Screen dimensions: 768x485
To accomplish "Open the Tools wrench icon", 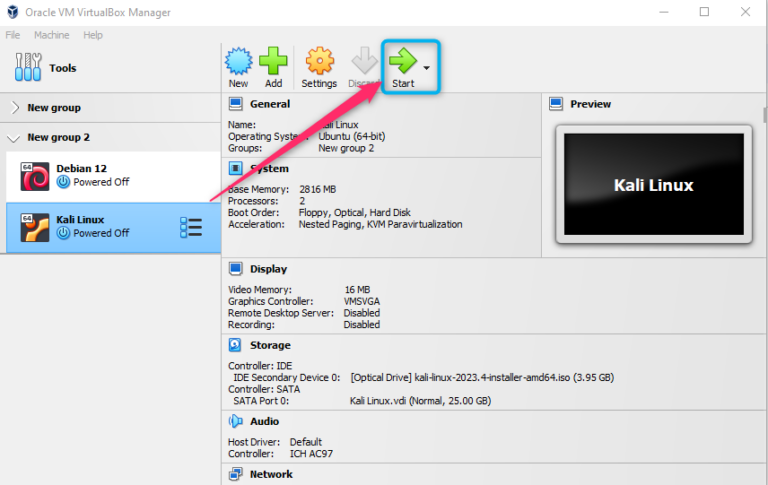I will [x=28, y=68].
